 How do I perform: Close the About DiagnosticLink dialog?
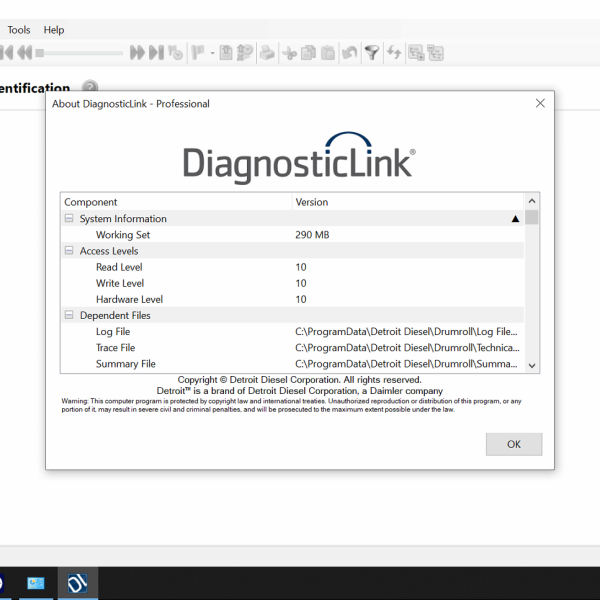(540, 103)
